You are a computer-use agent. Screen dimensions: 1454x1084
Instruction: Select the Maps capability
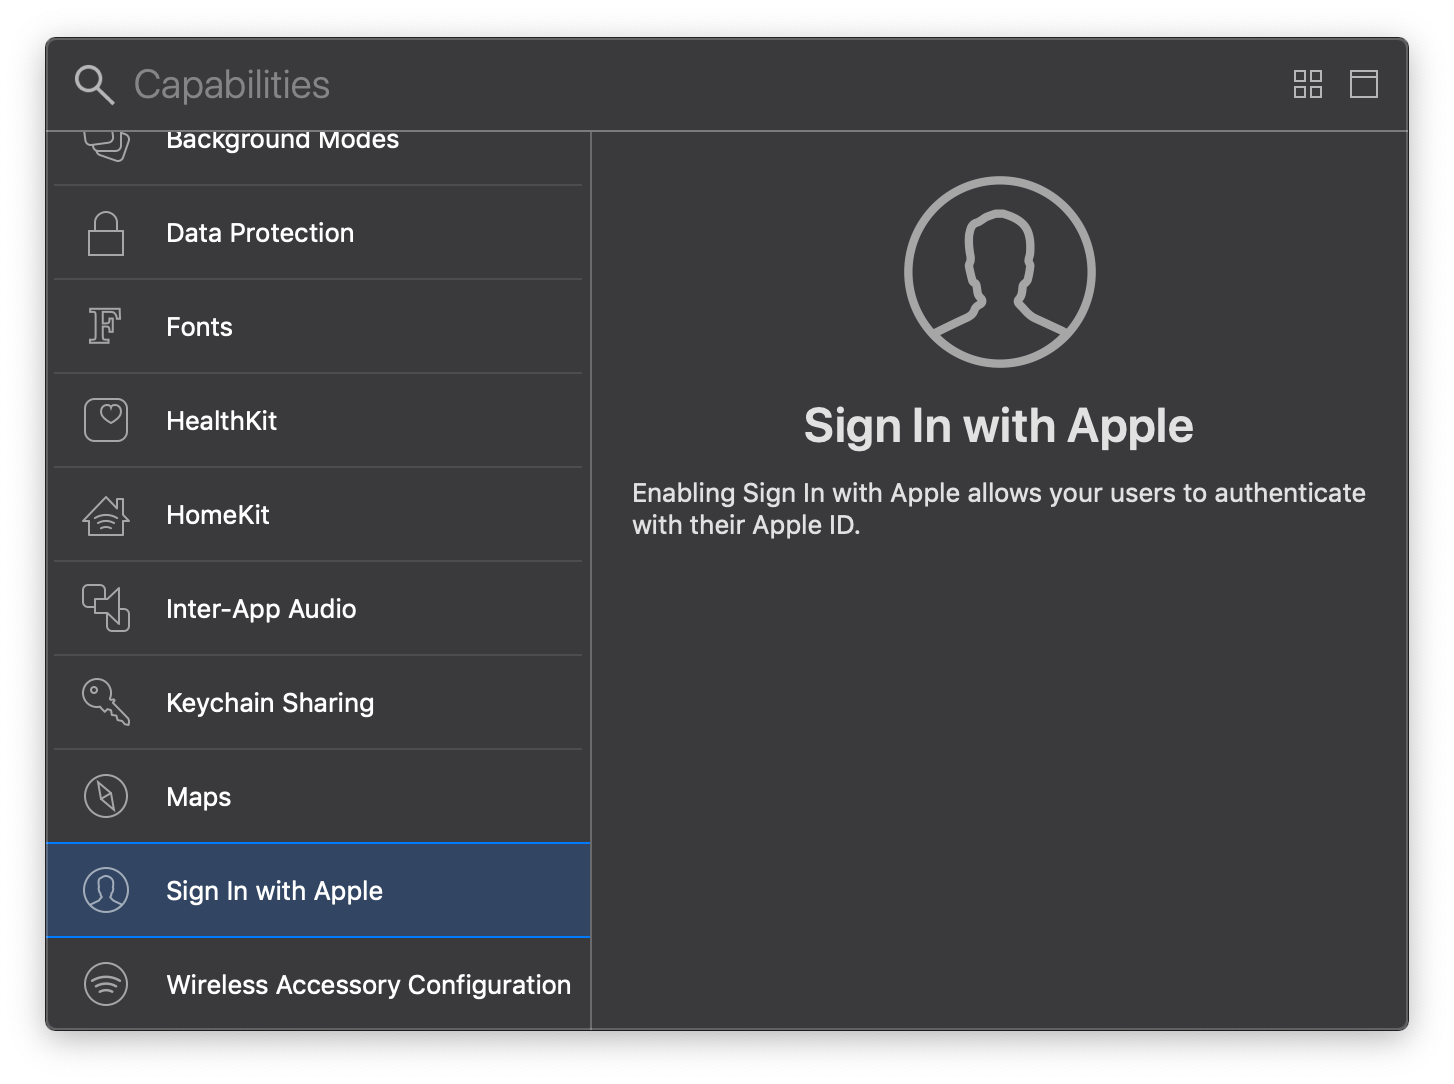318,797
